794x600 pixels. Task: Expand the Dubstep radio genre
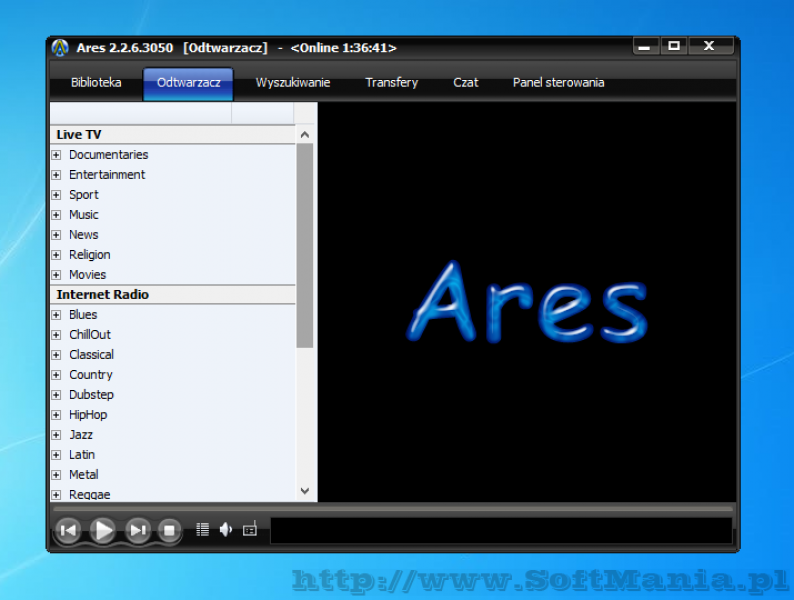pyautogui.click(x=56, y=395)
